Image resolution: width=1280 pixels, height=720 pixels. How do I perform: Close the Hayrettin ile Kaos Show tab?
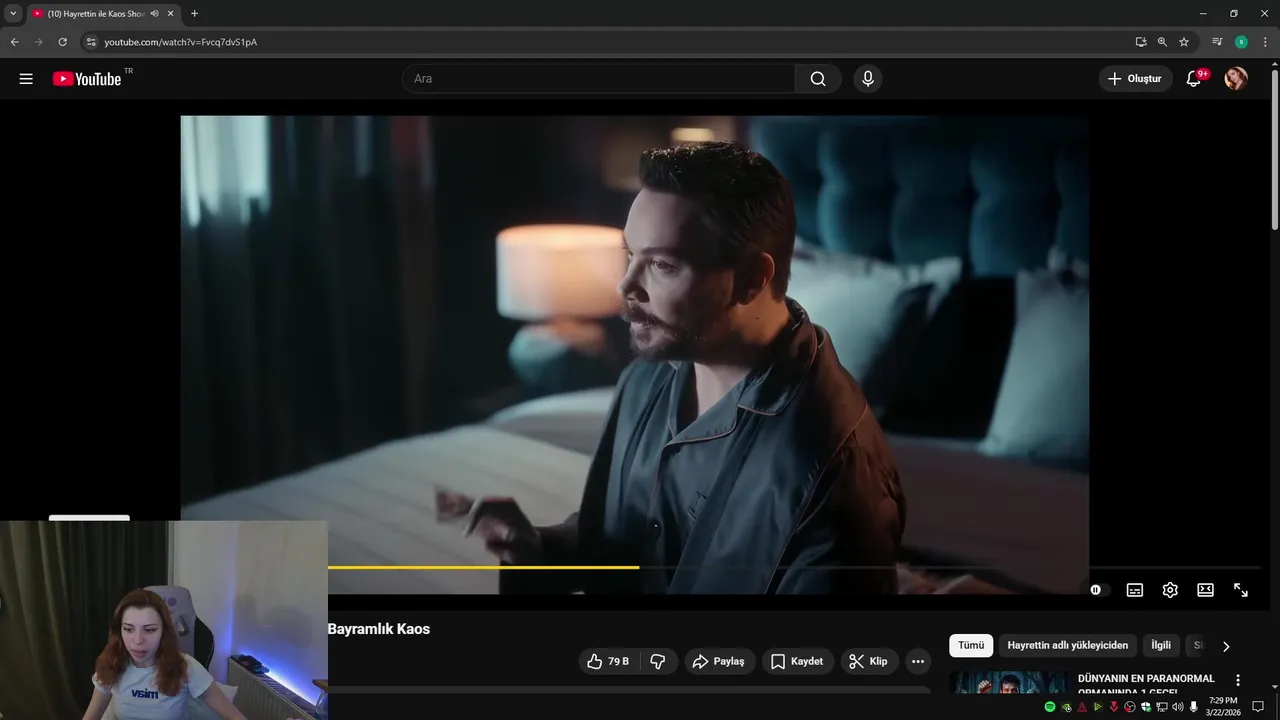pyautogui.click(x=170, y=14)
